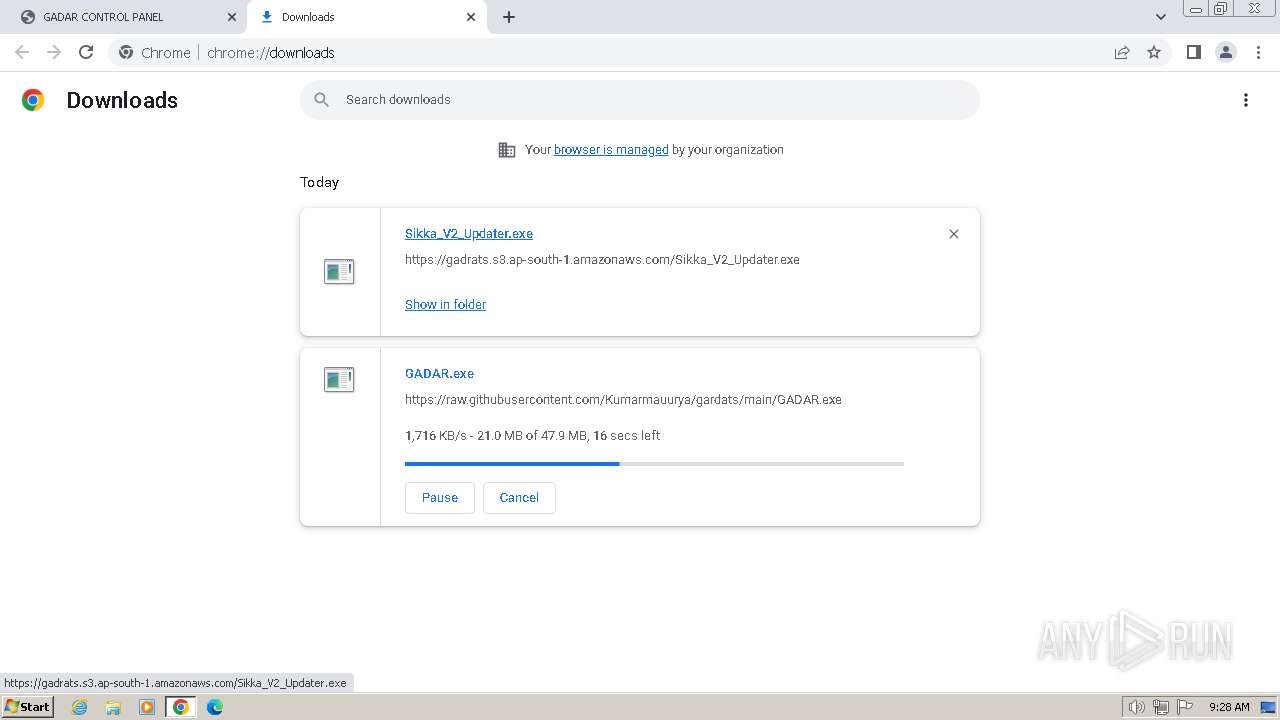Screen dimensions: 1280x720
Task: Click the show desktop tray icon
Action: tap(1268, 707)
